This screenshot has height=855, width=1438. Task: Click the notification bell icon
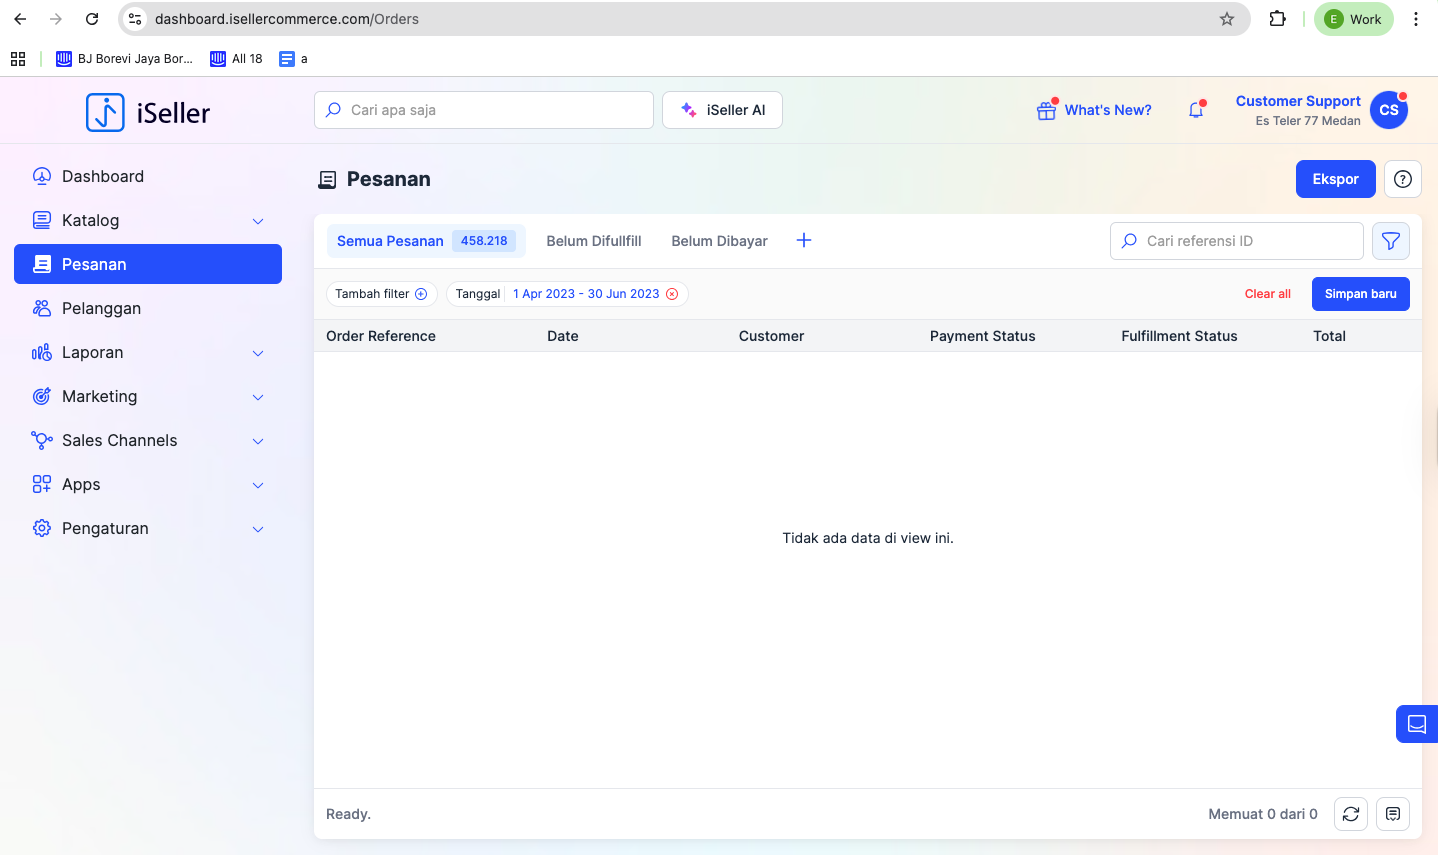click(1196, 110)
